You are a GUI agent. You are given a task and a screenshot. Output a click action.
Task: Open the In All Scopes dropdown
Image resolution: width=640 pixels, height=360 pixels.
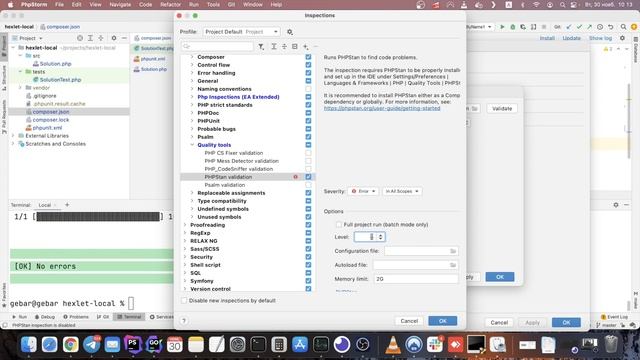click(x=402, y=191)
